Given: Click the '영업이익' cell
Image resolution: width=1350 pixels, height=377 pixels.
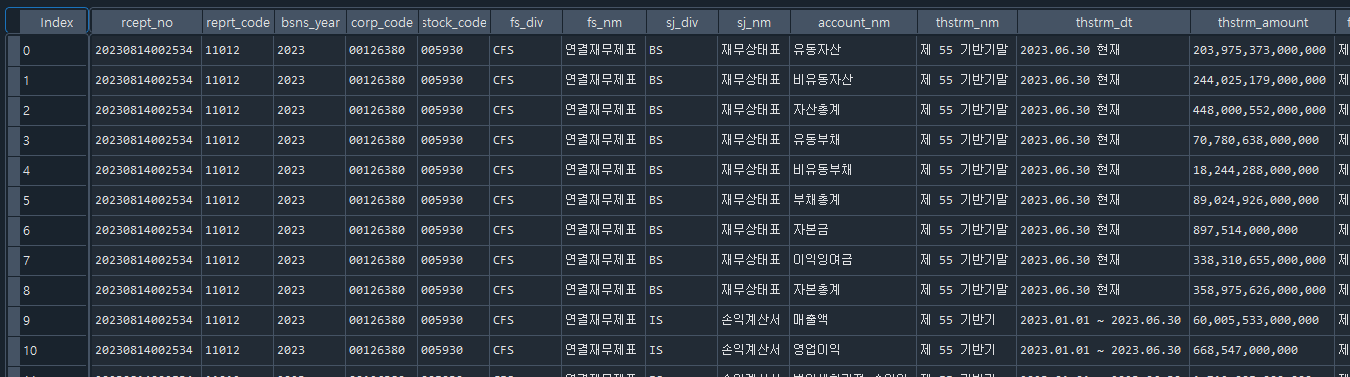Looking at the screenshot, I should 853,350.
